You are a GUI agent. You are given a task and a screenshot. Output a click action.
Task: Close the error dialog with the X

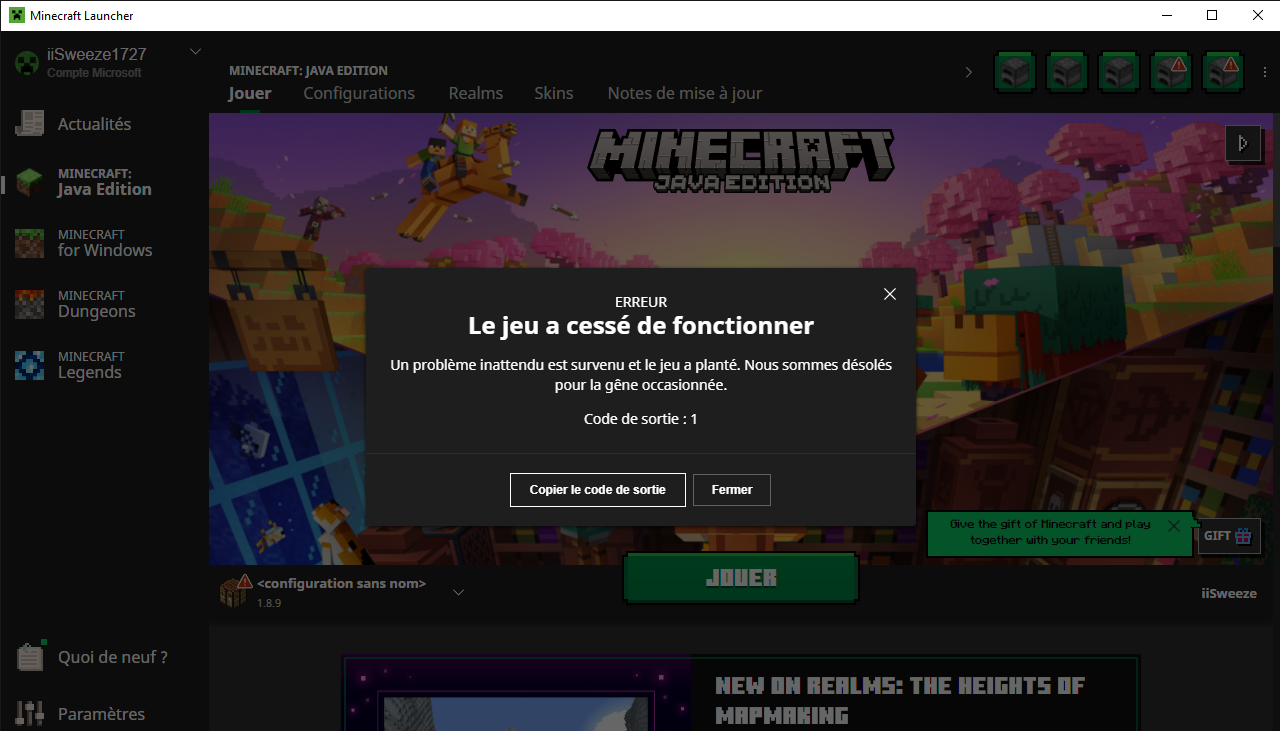point(890,294)
